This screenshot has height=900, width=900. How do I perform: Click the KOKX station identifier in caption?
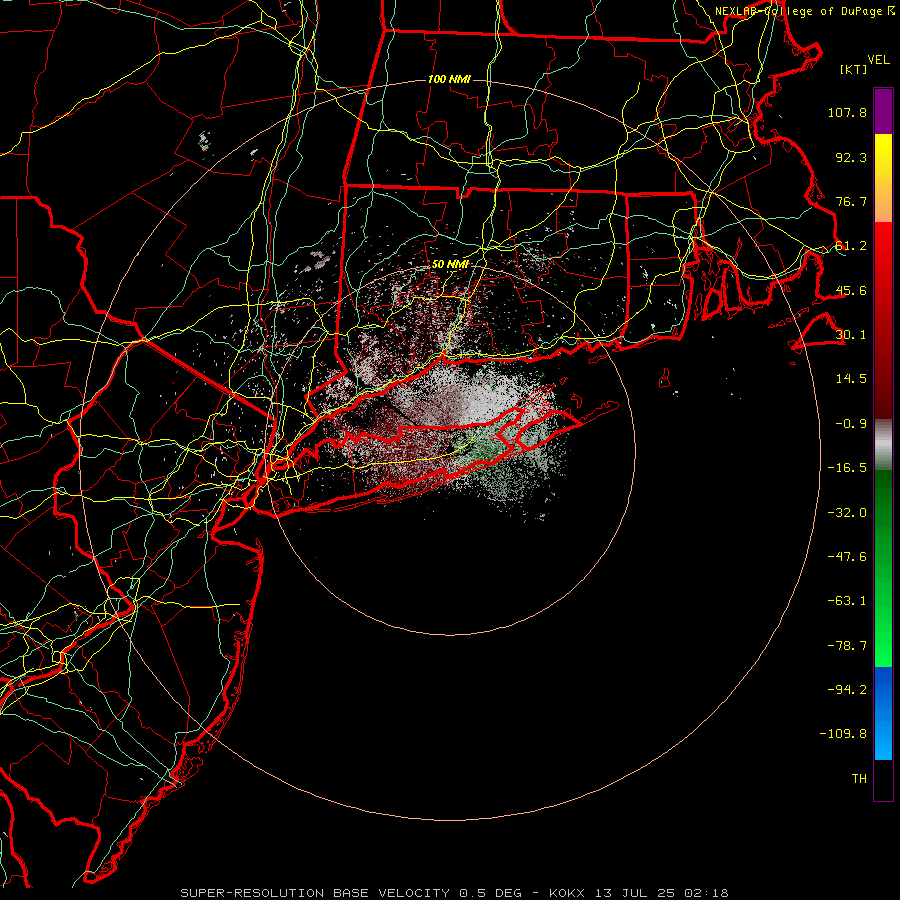[567, 893]
